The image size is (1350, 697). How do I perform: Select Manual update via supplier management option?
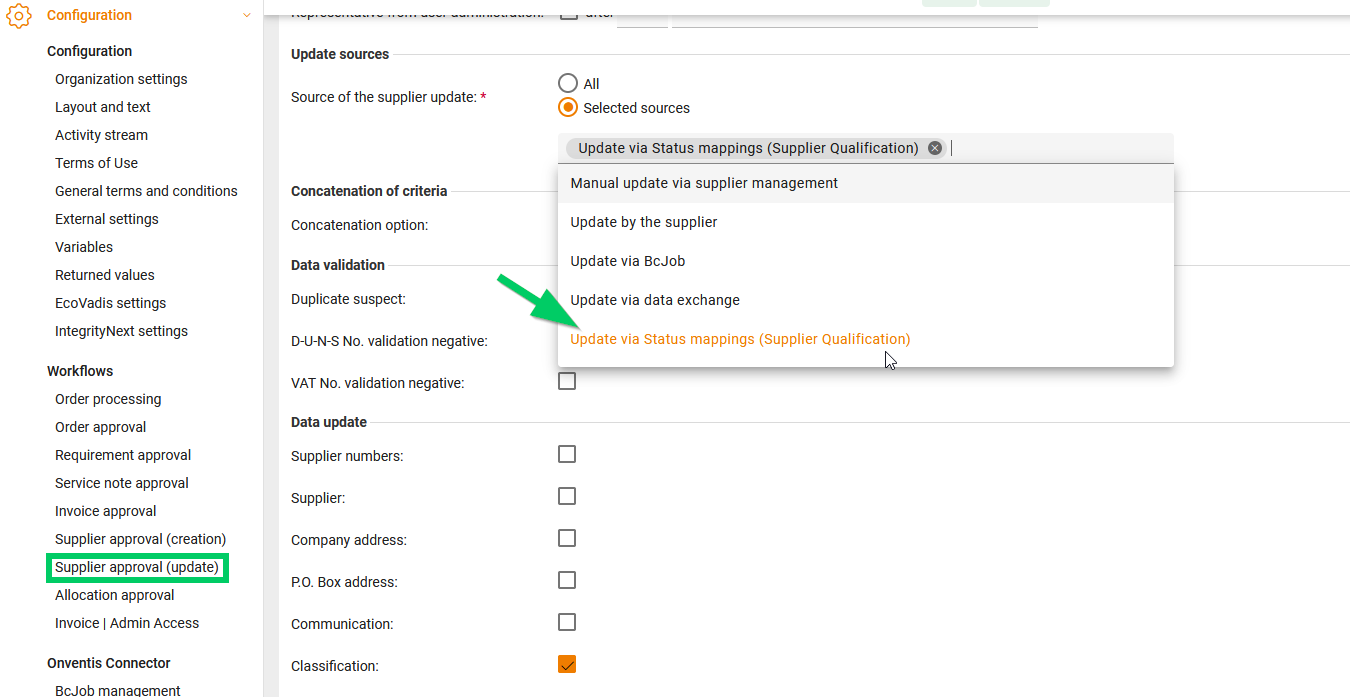pos(704,183)
